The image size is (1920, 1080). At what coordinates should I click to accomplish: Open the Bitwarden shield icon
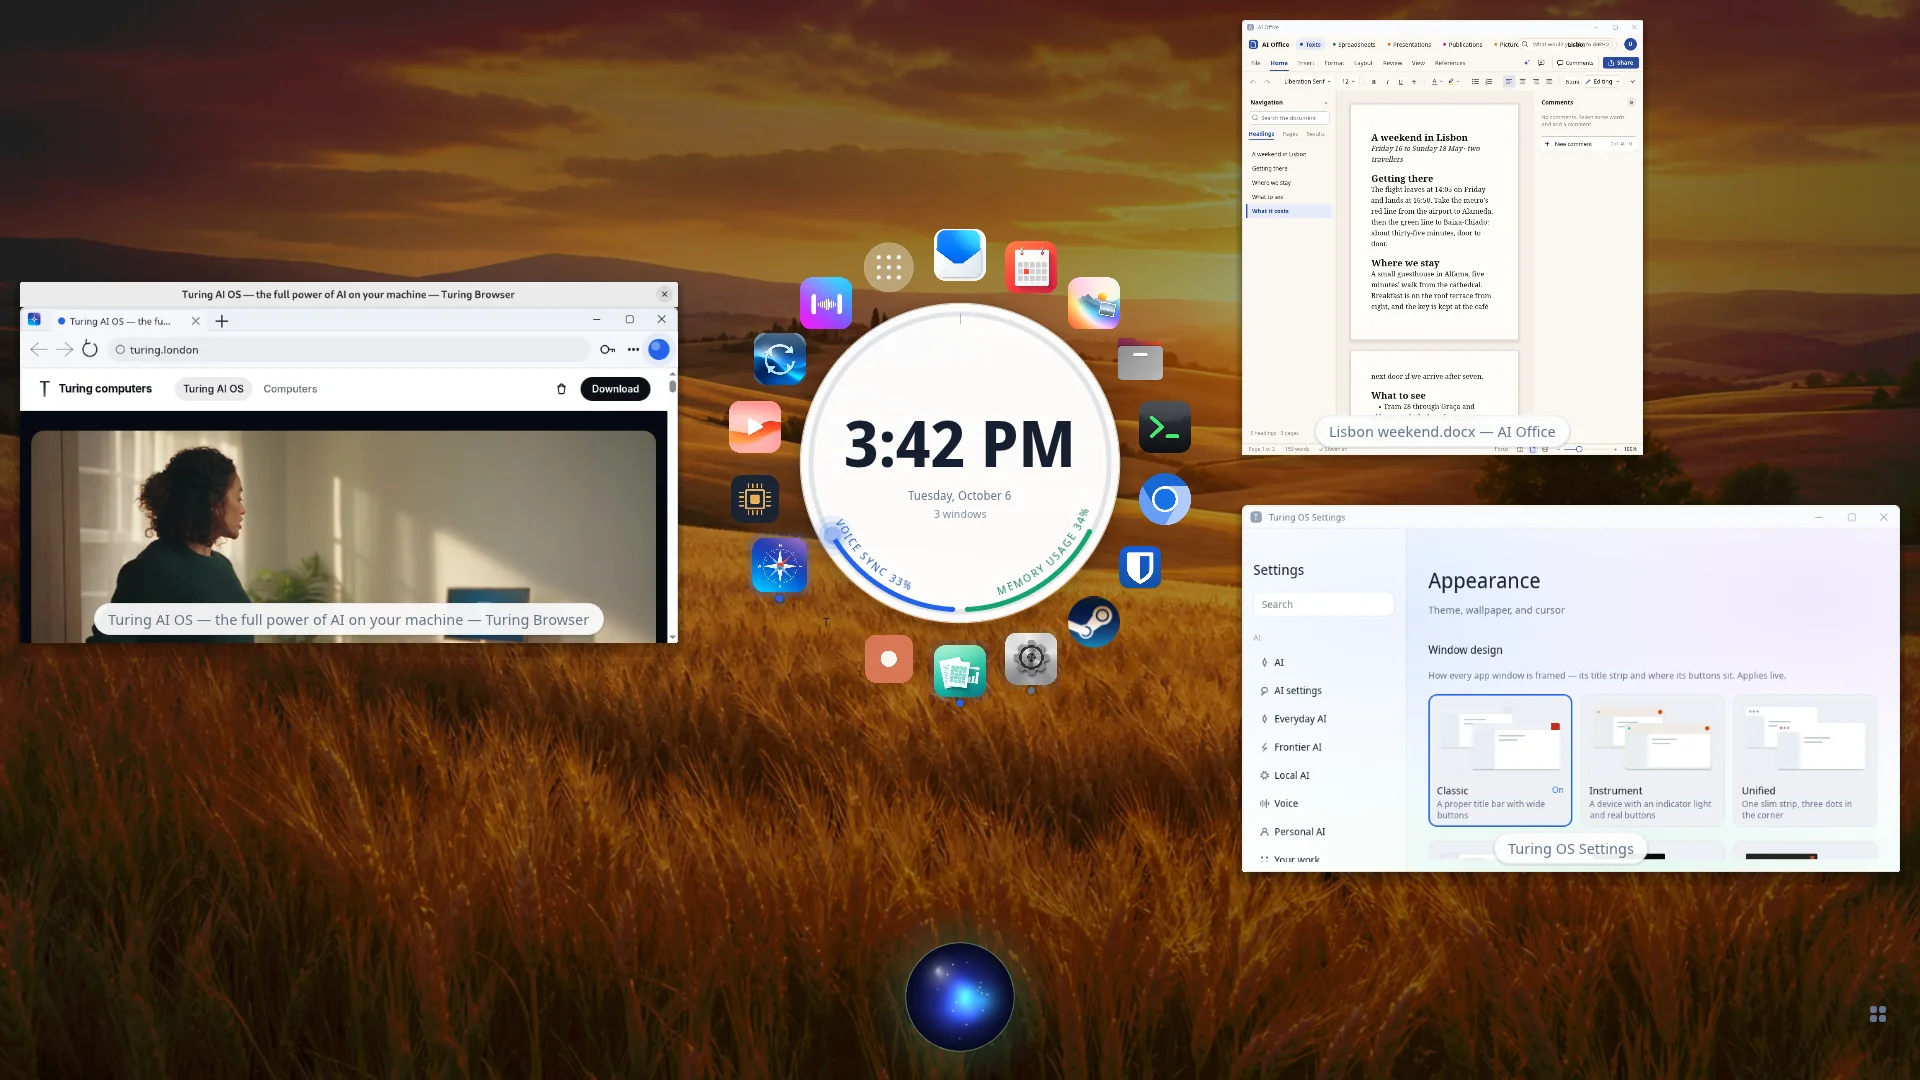(x=1141, y=567)
